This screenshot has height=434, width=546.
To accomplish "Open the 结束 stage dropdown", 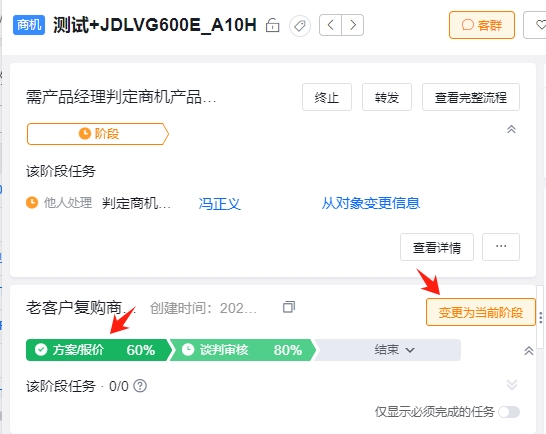I will pos(394,350).
